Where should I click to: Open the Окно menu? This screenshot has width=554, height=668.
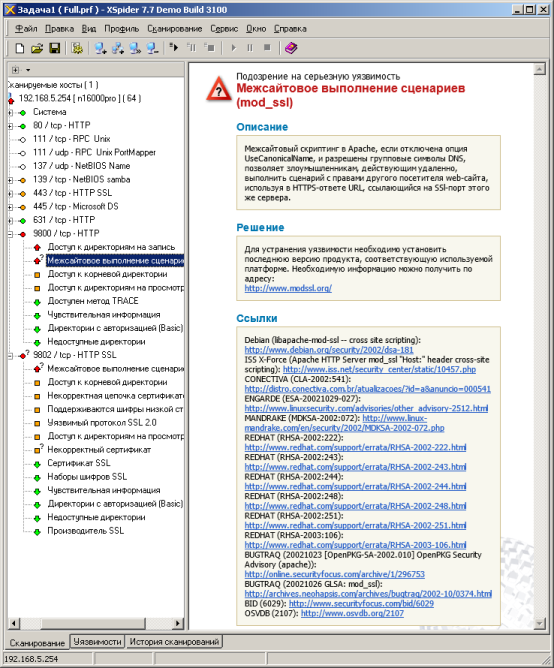click(256, 29)
